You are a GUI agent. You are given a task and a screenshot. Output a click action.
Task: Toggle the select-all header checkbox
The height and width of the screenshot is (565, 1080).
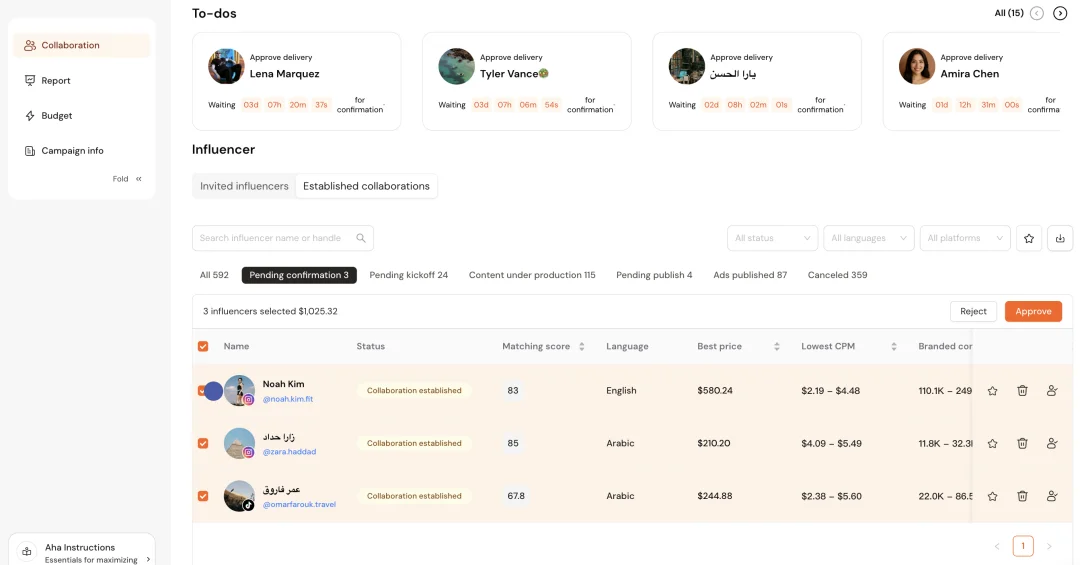(x=203, y=347)
